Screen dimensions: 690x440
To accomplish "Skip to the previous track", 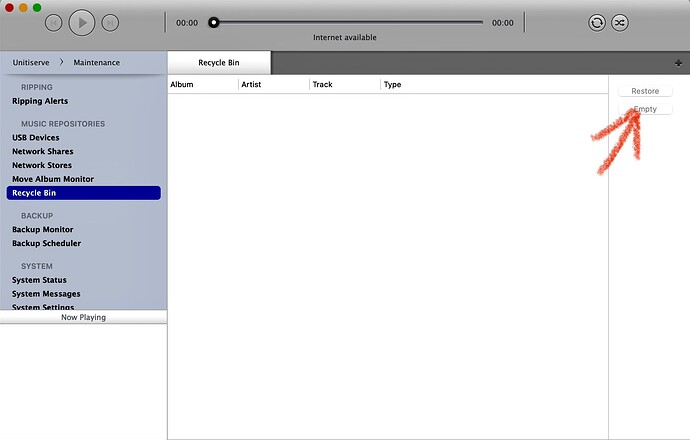I will 54,22.
